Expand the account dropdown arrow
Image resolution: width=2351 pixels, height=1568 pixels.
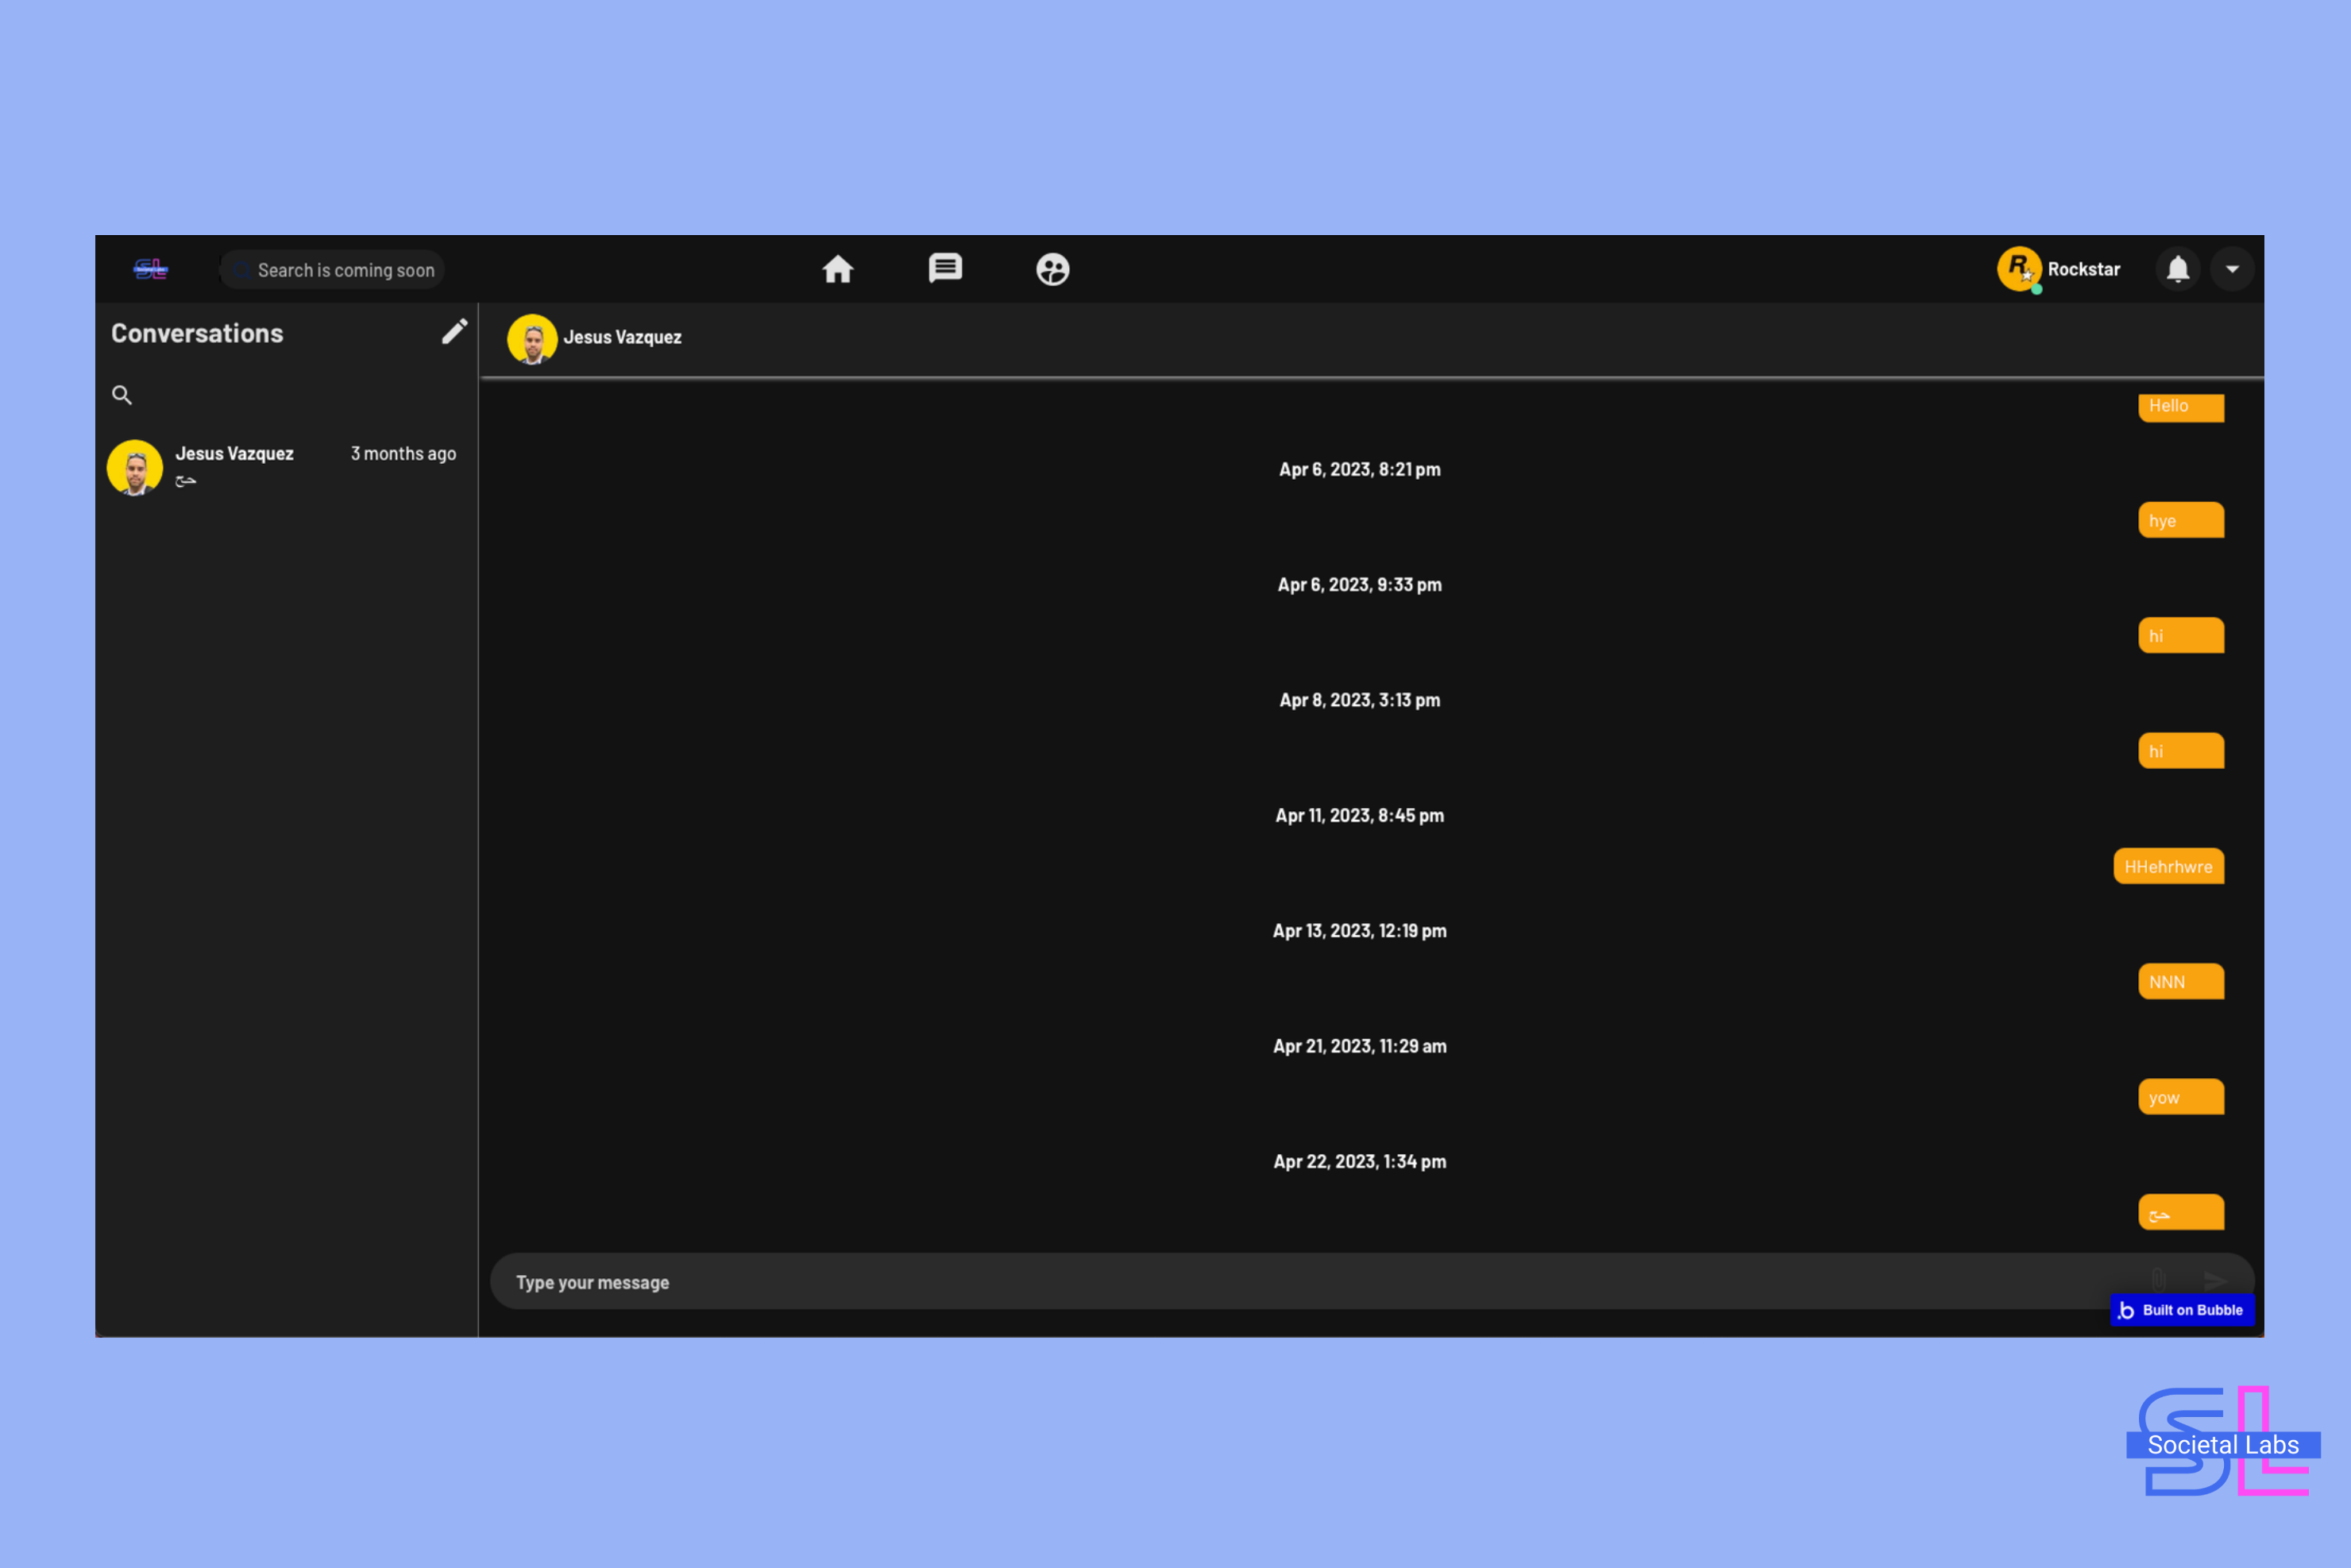(2231, 269)
